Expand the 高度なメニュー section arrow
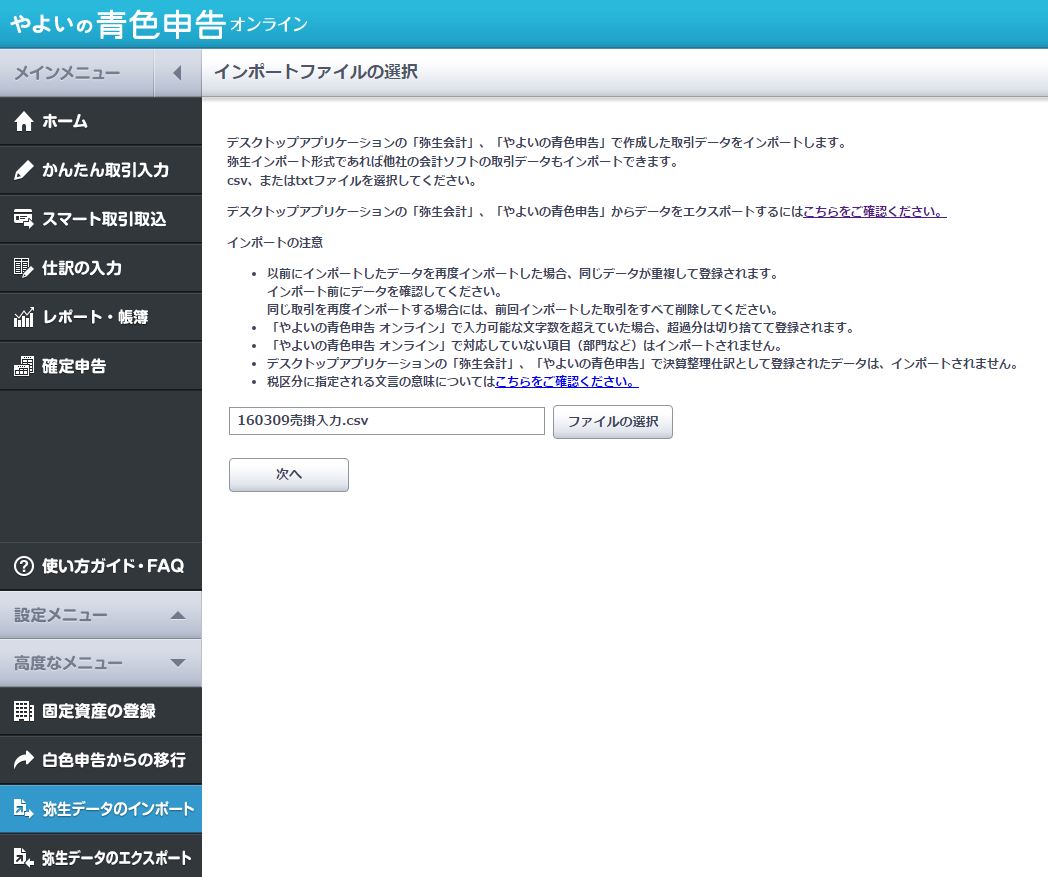 tap(178, 663)
